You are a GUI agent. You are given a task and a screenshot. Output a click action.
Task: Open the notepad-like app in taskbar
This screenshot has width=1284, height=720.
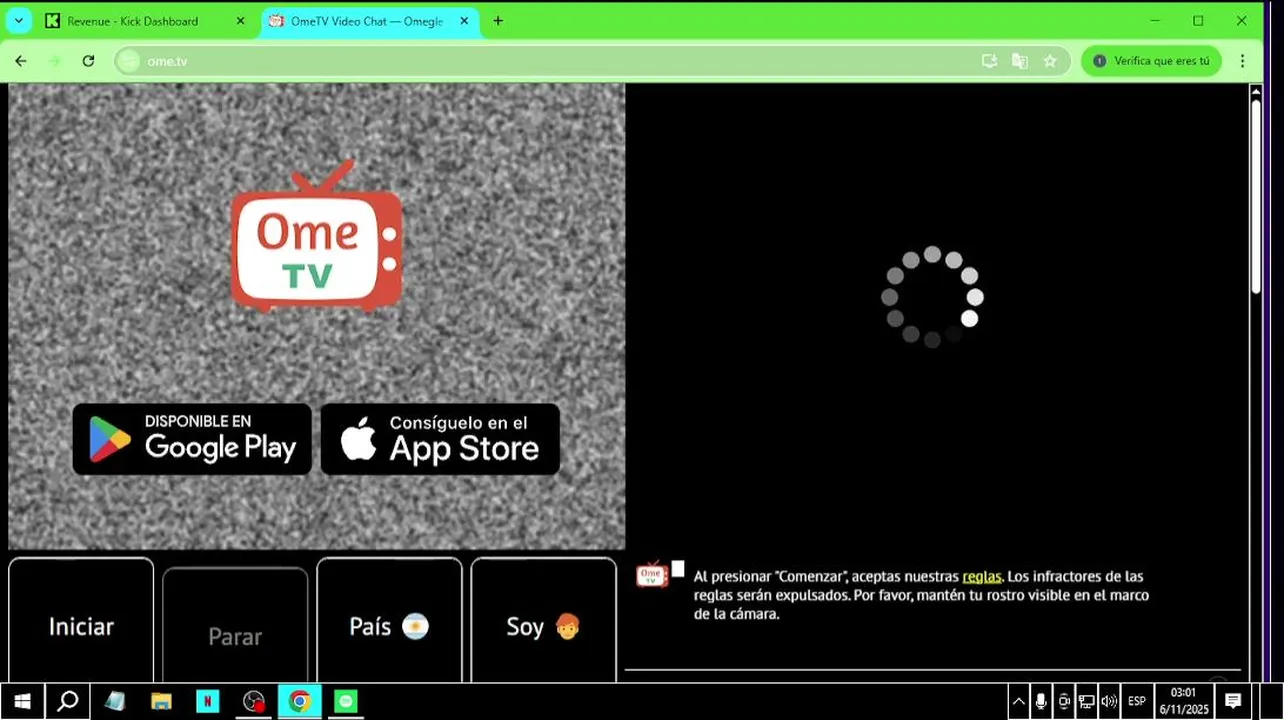[115, 701]
